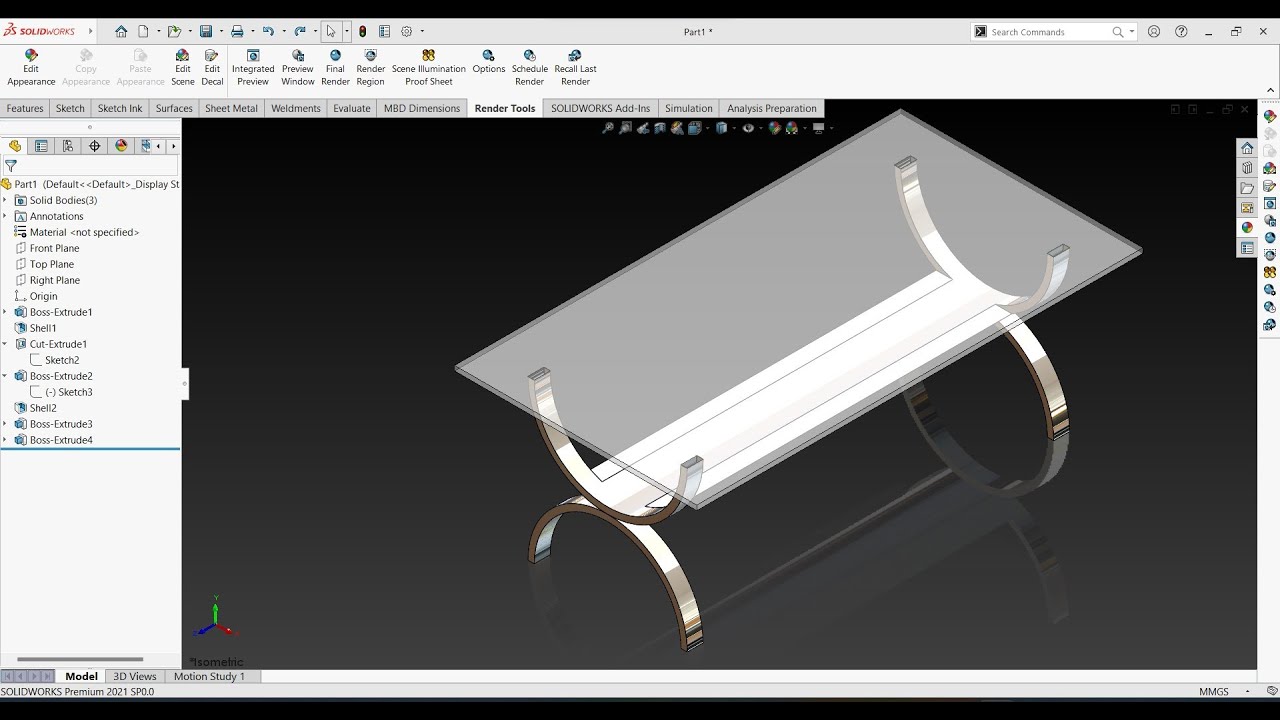Expand the Solid Bodies(3) folder
The width and height of the screenshot is (1280, 720).
point(5,200)
